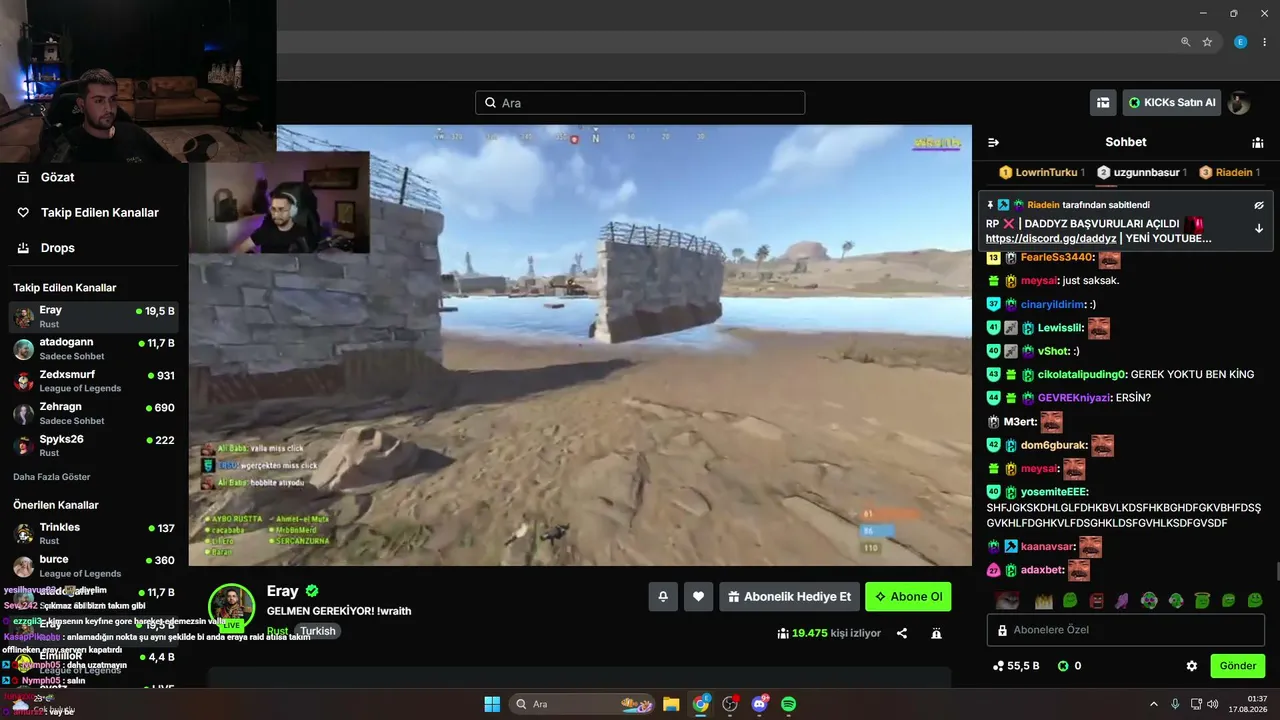Image resolution: width=1280 pixels, height=720 pixels.
Task: Report the stream using the flag icon
Action: click(x=936, y=633)
